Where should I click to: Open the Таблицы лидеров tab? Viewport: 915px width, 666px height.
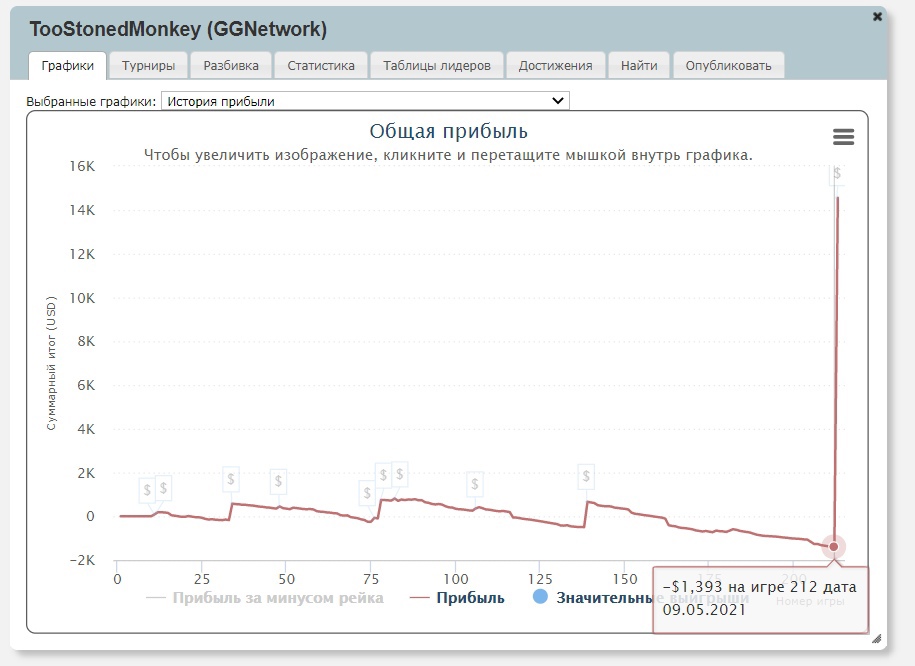point(437,66)
